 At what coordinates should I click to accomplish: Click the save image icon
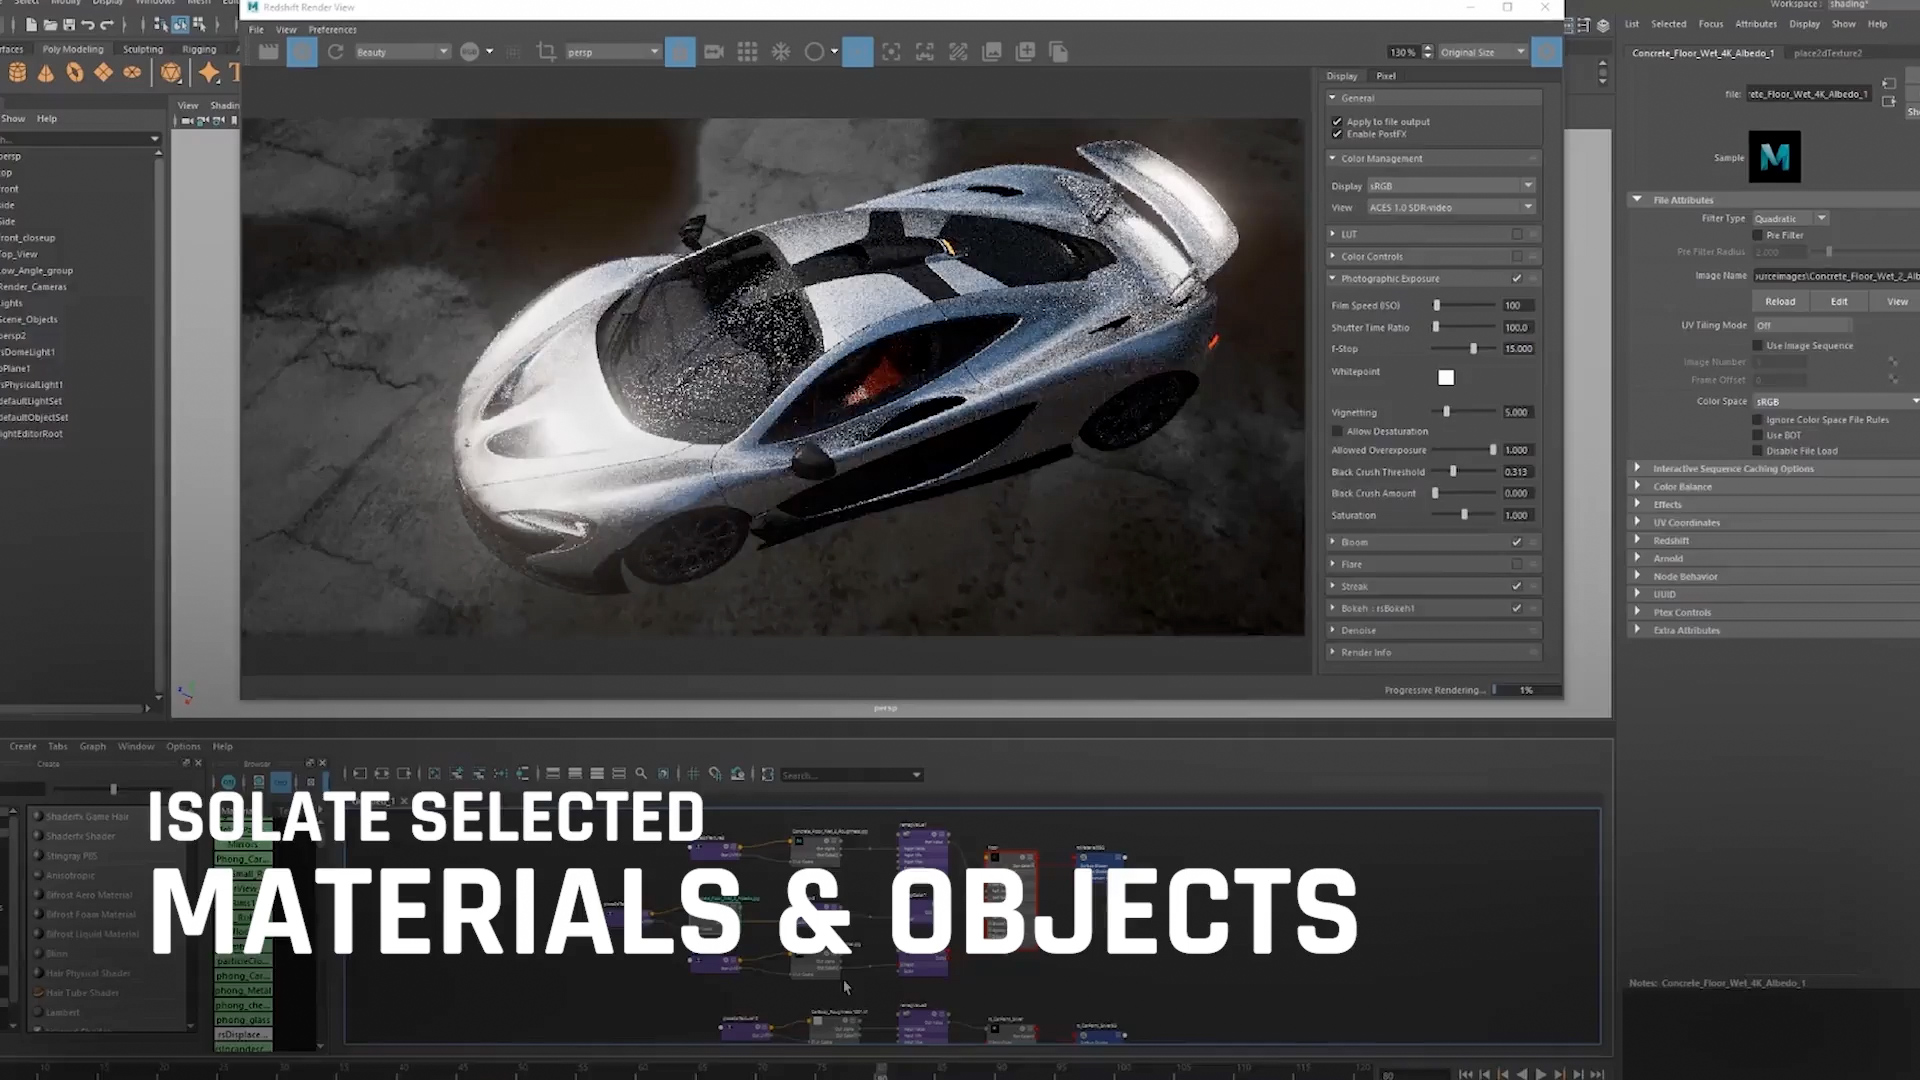coord(992,52)
